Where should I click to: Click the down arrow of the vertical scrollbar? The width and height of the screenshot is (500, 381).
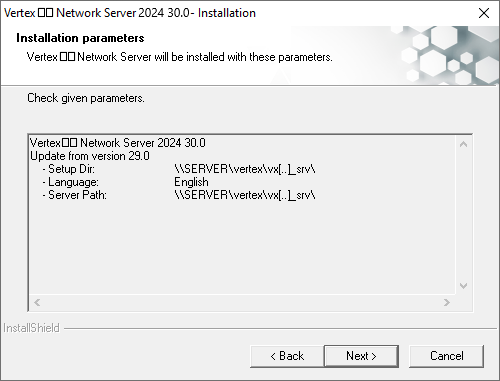(x=463, y=286)
